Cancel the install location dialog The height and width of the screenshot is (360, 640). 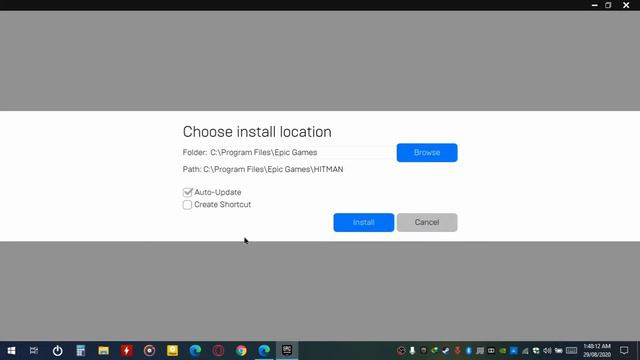point(427,222)
